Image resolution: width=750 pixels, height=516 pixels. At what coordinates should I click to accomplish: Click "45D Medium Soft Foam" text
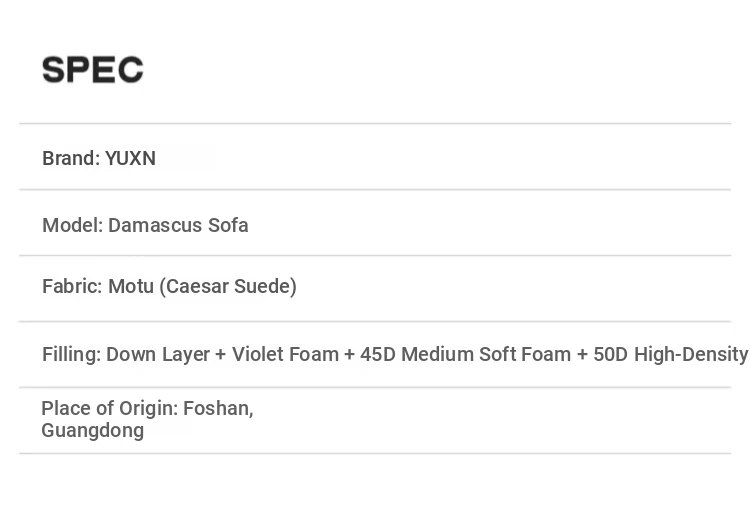466,354
